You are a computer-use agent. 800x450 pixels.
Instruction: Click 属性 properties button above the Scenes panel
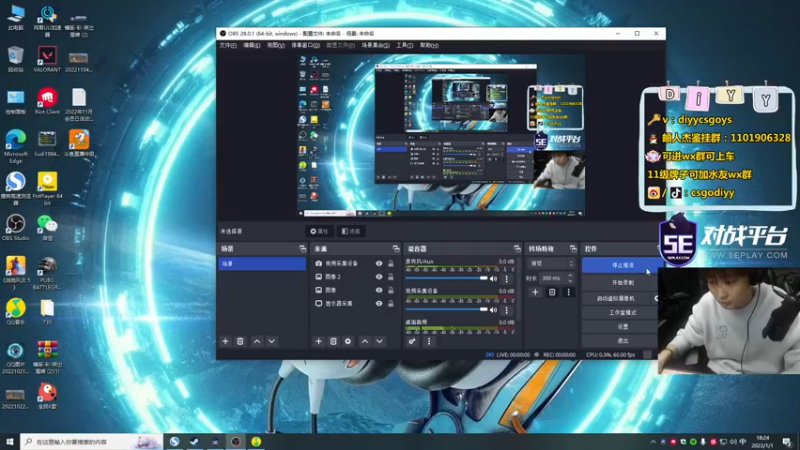(319, 231)
